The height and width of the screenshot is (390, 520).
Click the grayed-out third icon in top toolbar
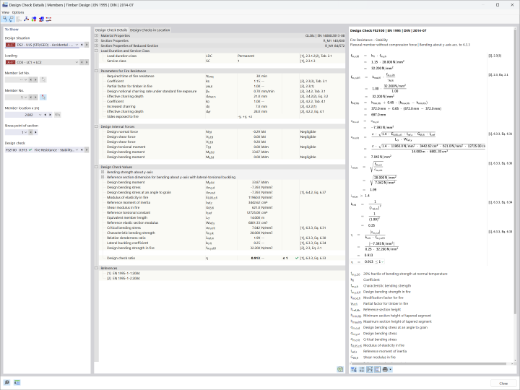(x=19, y=19)
